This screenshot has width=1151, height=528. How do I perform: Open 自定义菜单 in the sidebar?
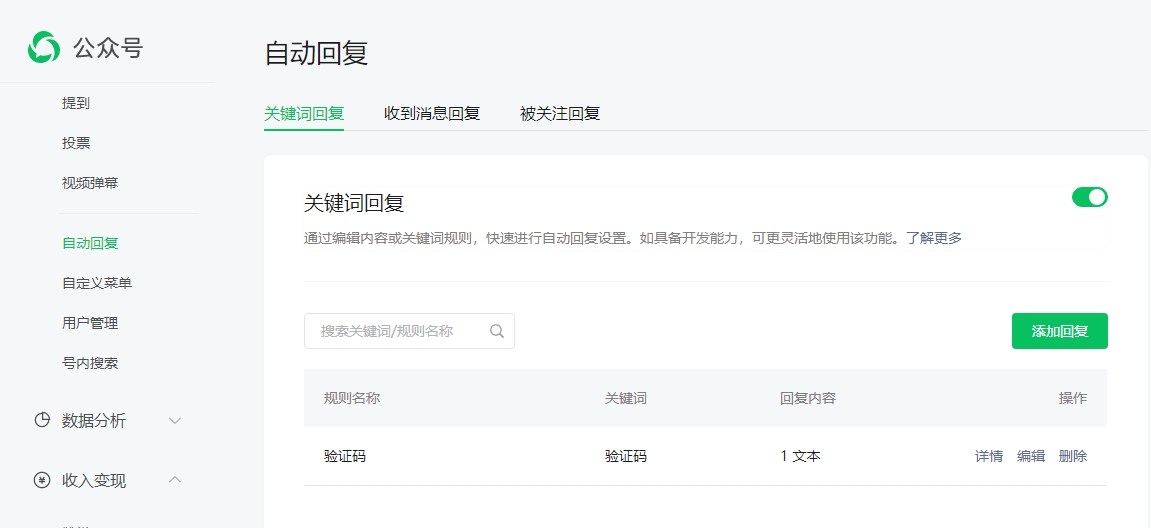pos(97,283)
